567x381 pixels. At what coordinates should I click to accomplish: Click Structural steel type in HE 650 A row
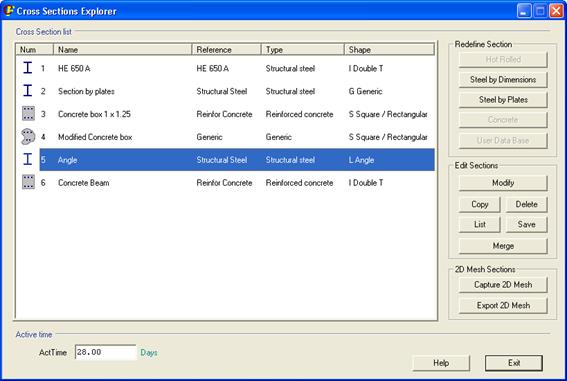coord(290,69)
